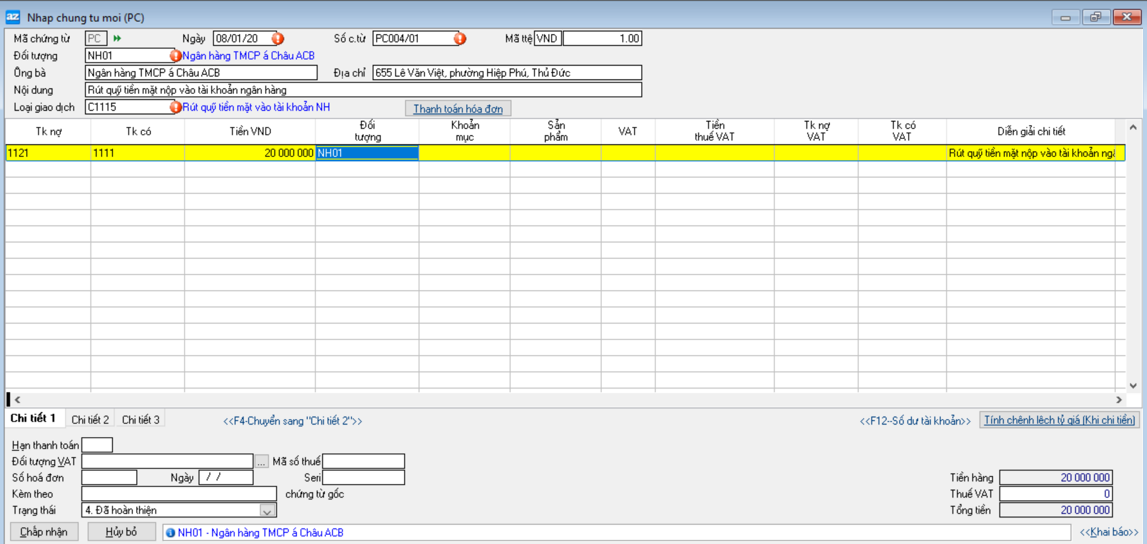Click the Nội dung text field
This screenshot has height=544, width=1147.
(363, 90)
